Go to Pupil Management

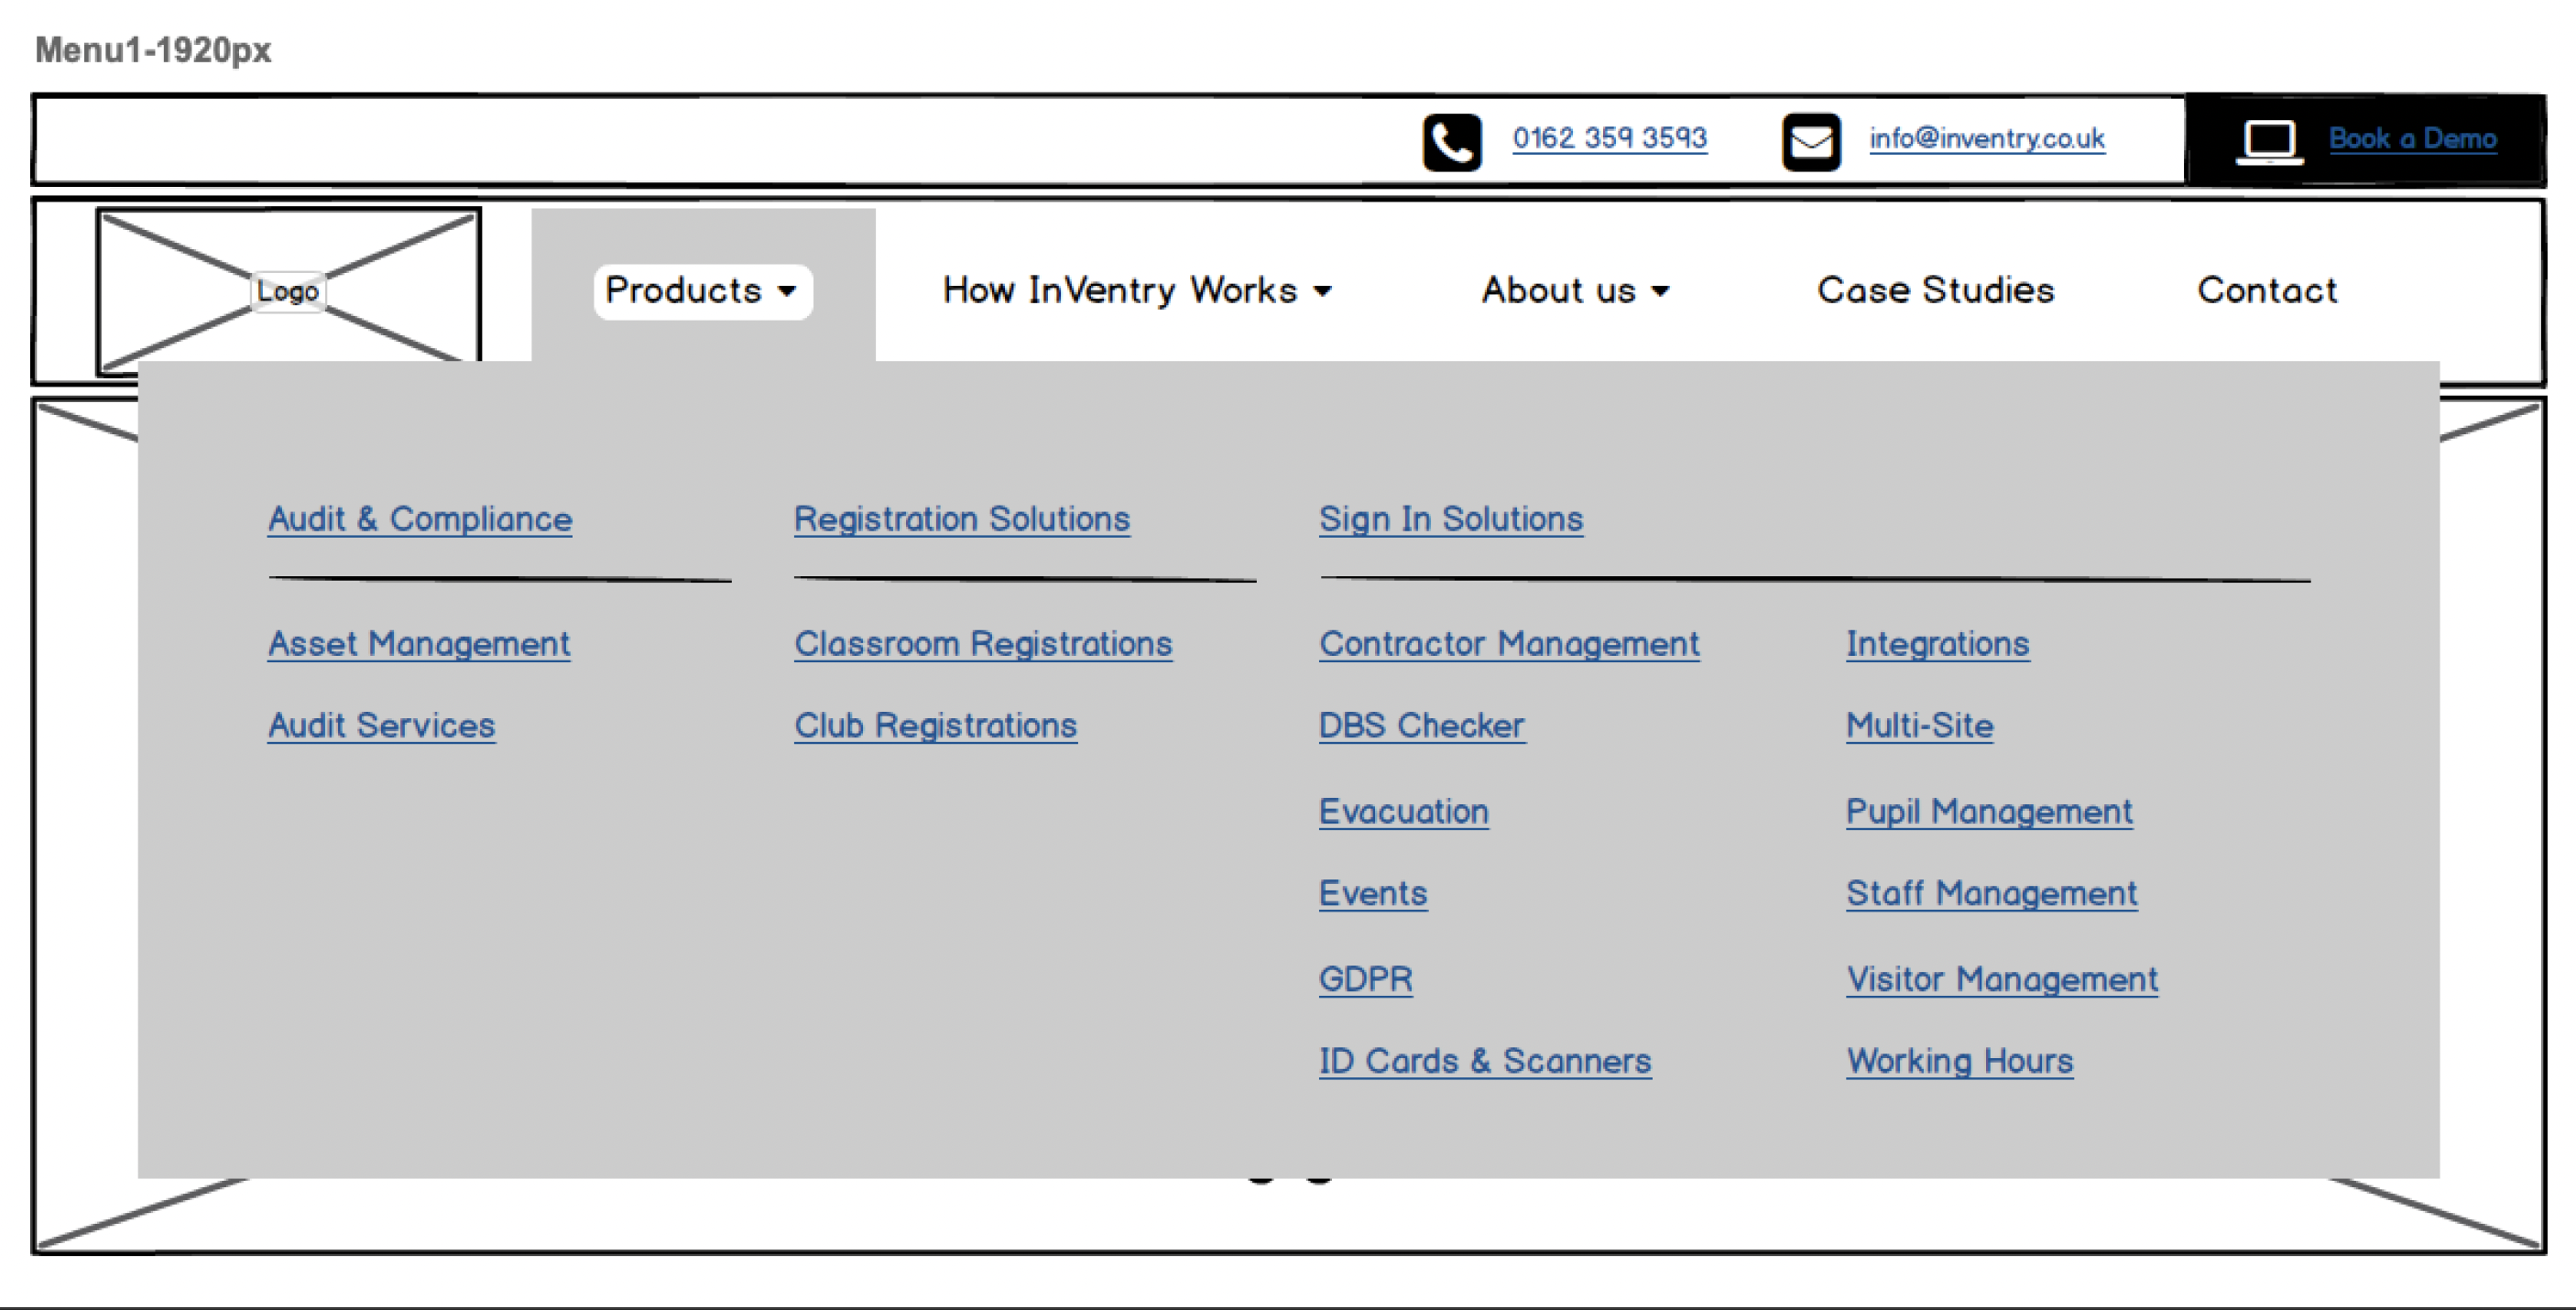click(1989, 812)
